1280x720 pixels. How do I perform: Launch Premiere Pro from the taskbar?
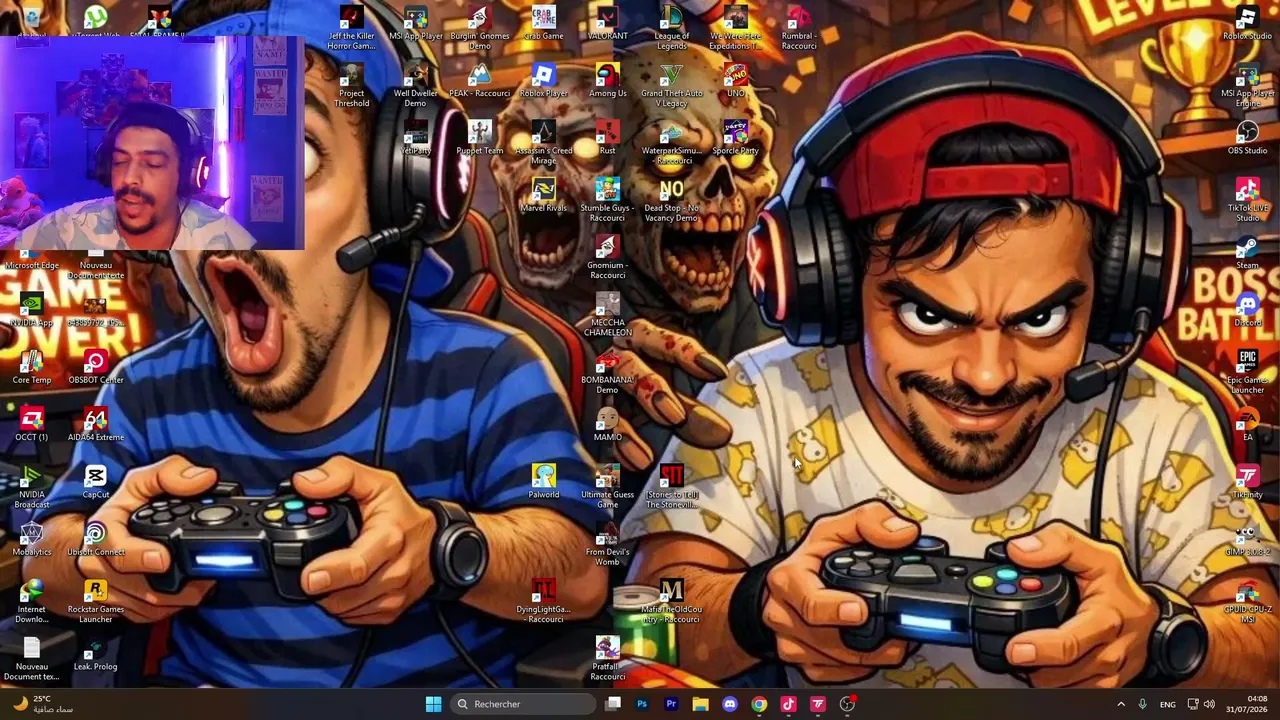click(x=671, y=704)
